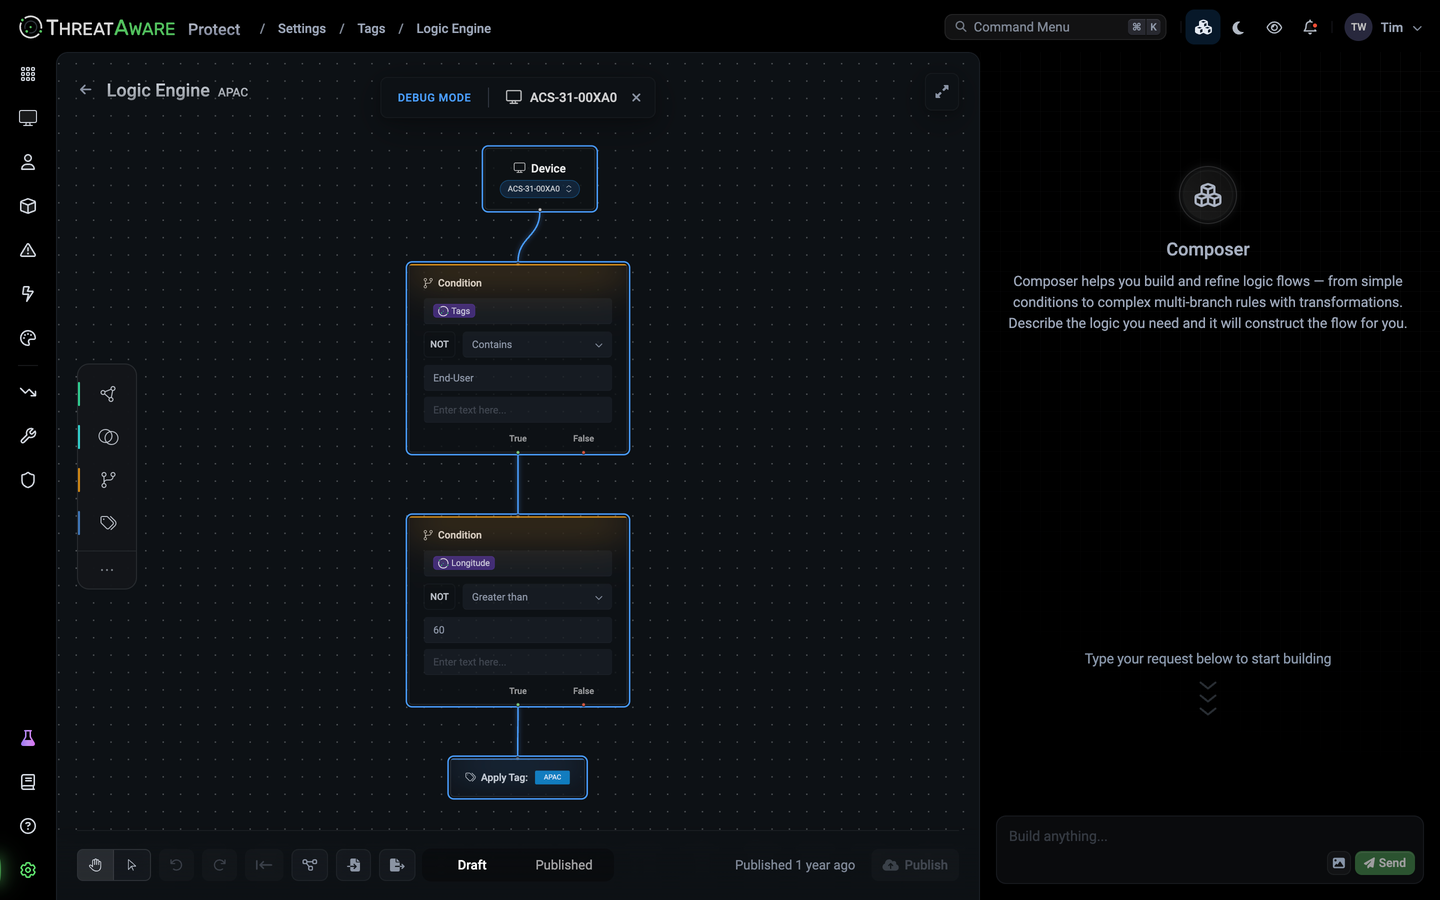Open the Contains operator dropdown
Screen dimensions: 1440x900
pos(537,345)
